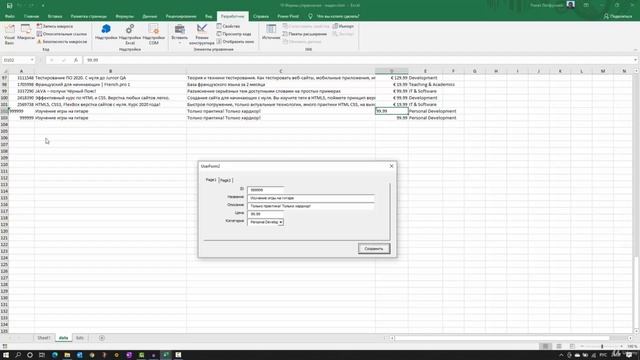Click the Название text field in UserForm2
The width and height of the screenshot is (640, 360).
(x=311, y=198)
